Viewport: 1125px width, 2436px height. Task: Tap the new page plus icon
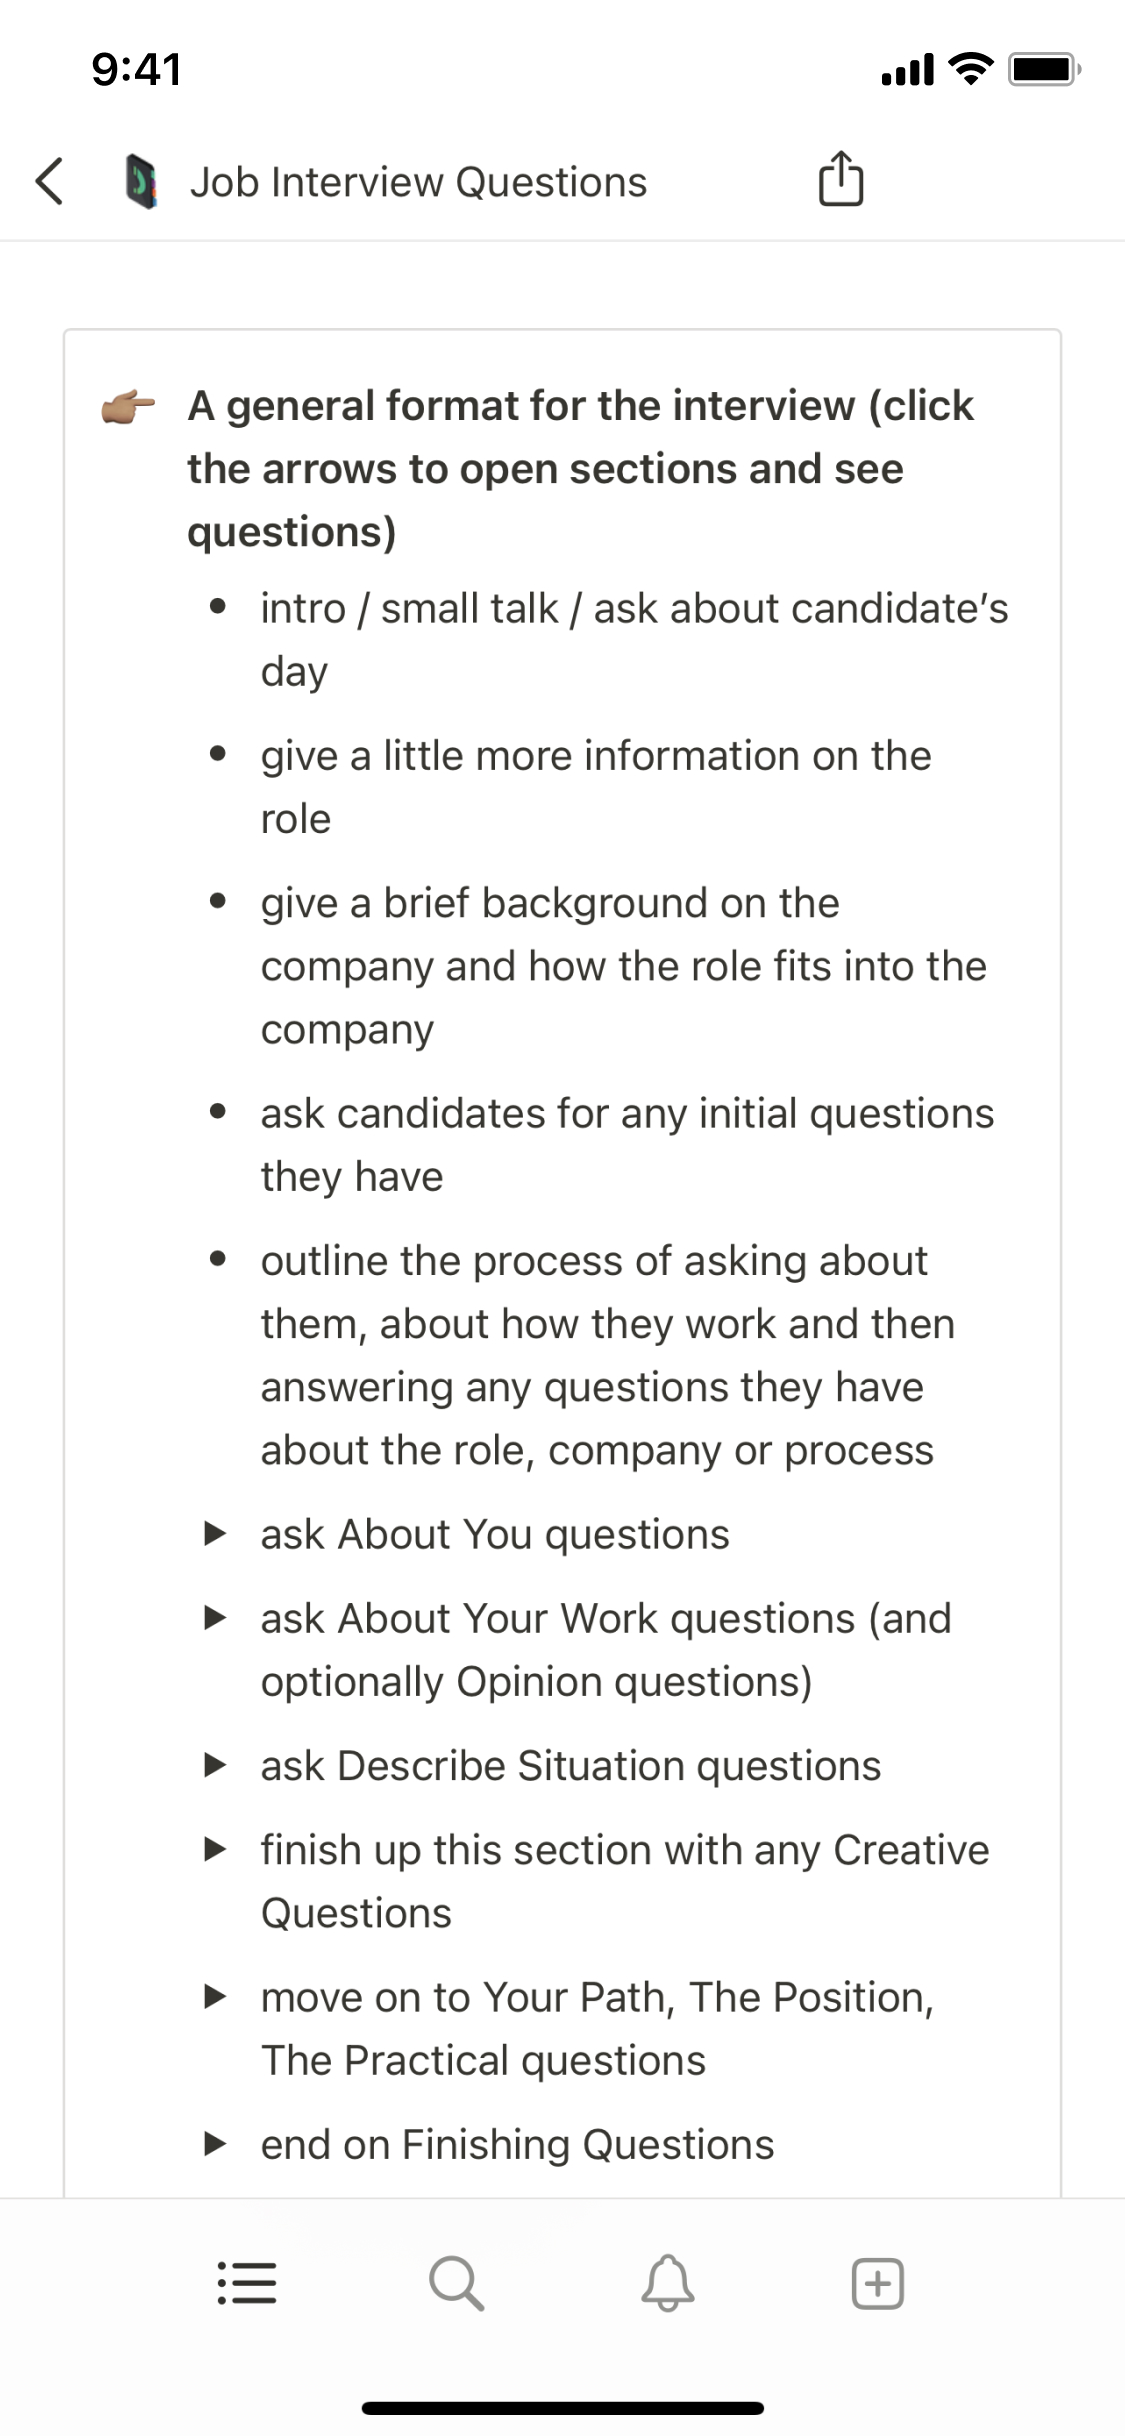coord(877,2283)
